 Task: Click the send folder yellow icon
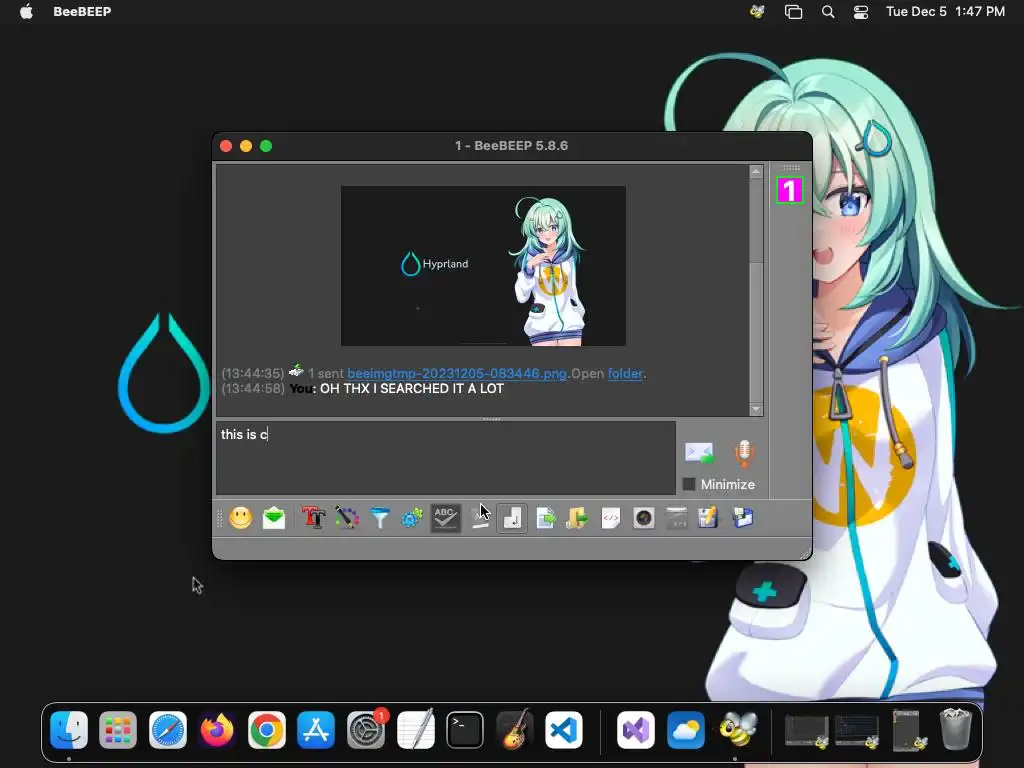pyautogui.click(x=577, y=519)
